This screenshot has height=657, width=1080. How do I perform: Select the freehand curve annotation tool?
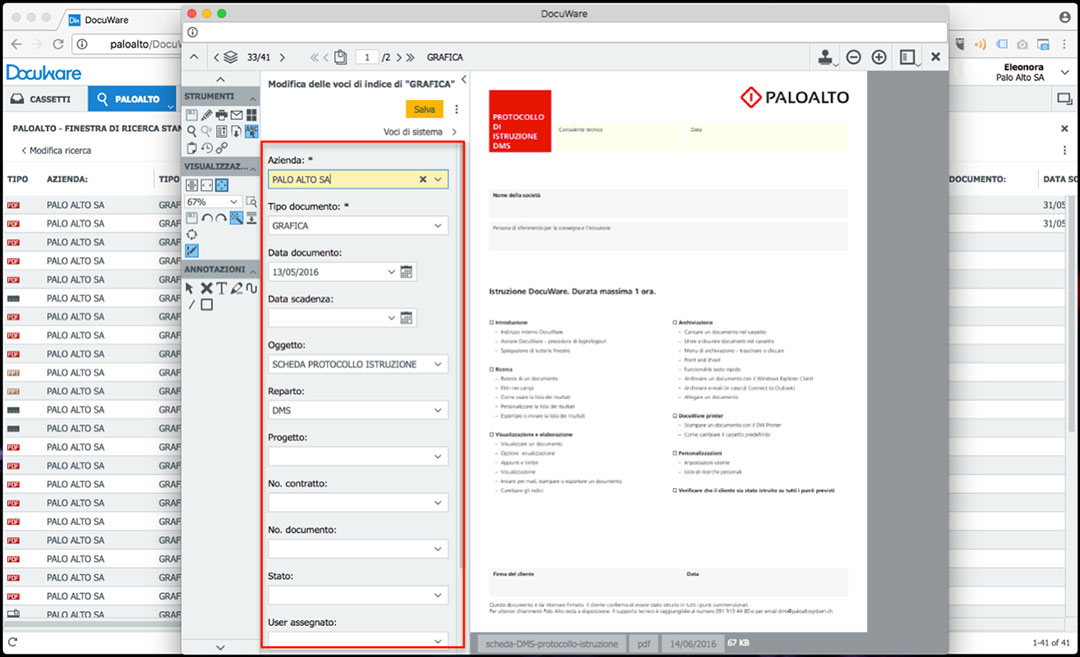point(251,289)
